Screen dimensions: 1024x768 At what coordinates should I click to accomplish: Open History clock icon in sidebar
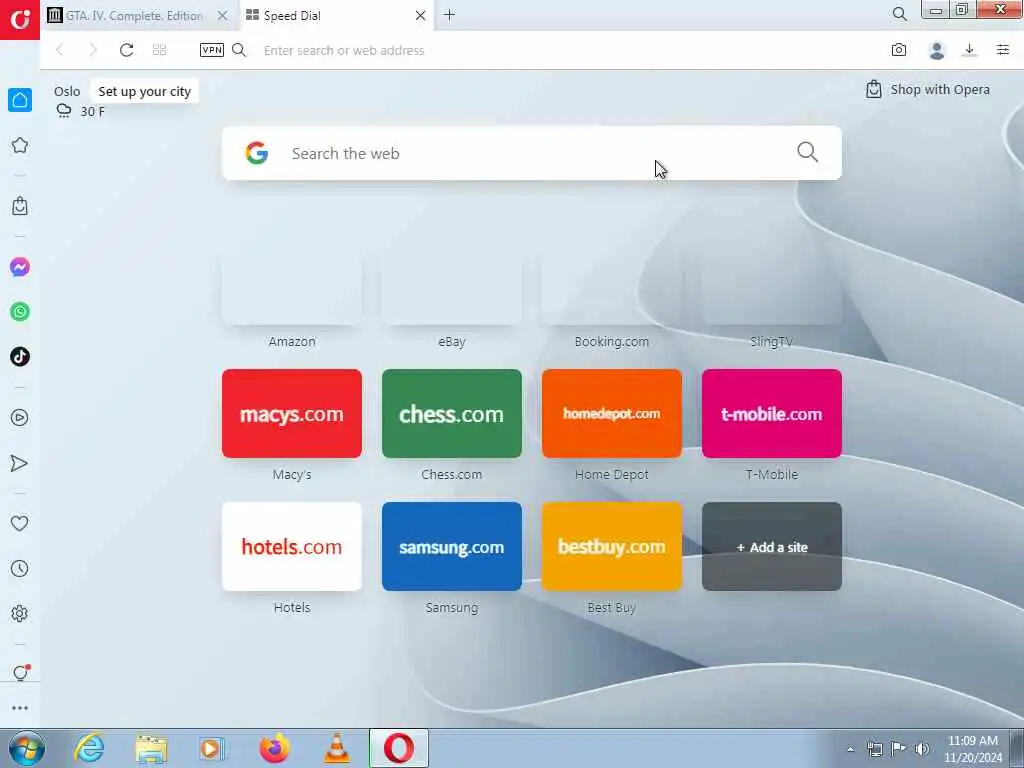coord(20,568)
